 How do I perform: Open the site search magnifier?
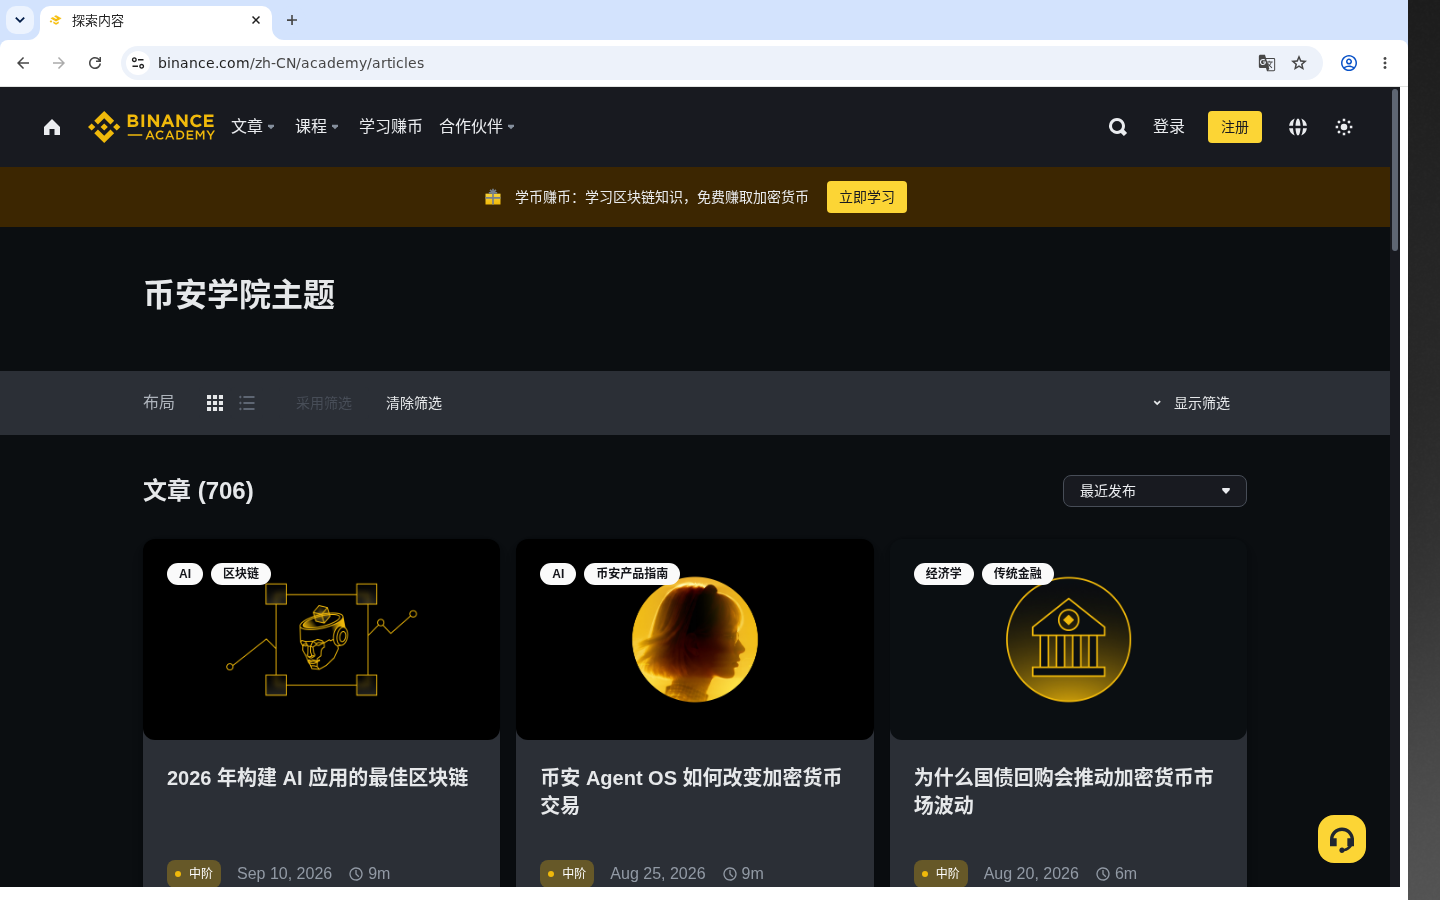(x=1118, y=127)
